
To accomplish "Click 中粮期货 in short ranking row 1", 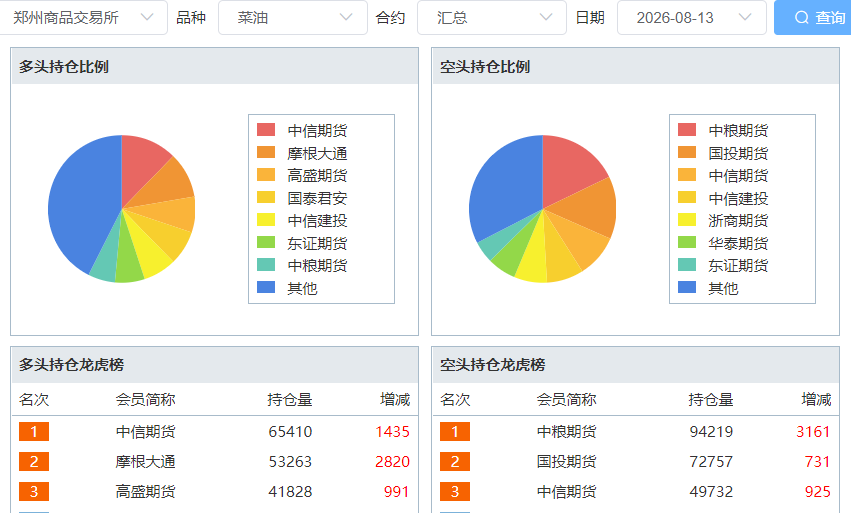I will tap(567, 432).
